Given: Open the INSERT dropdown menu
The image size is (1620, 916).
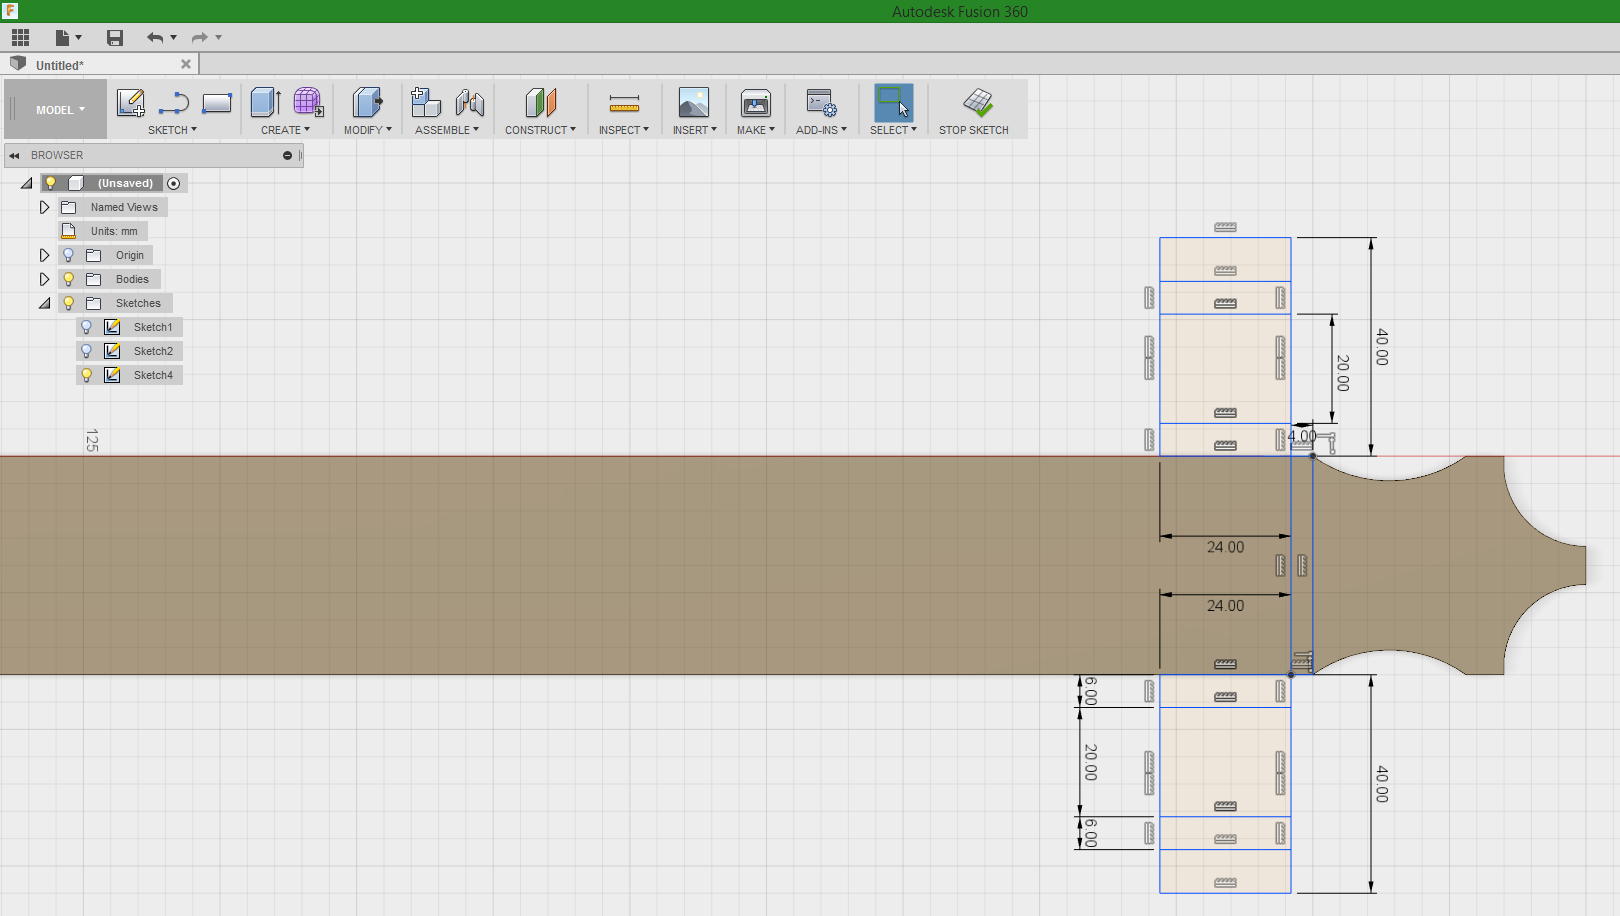Looking at the screenshot, I should tap(694, 130).
